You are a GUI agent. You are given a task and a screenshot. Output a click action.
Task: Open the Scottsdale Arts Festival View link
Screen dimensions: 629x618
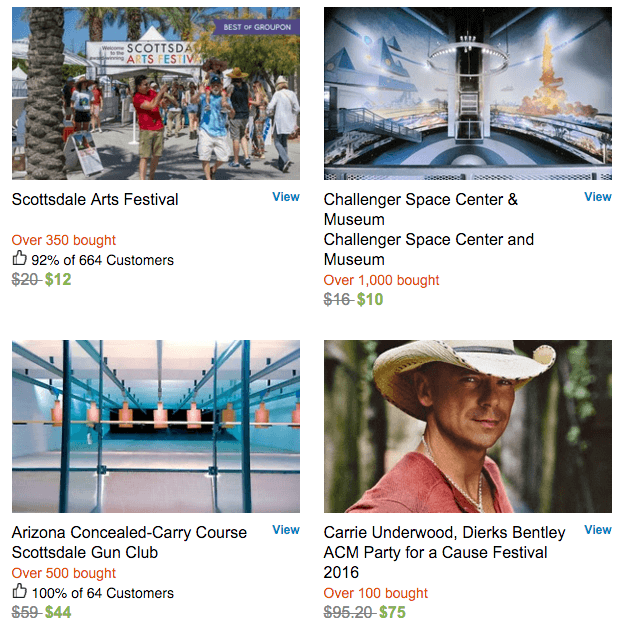pyautogui.click(x=286, y=197)
